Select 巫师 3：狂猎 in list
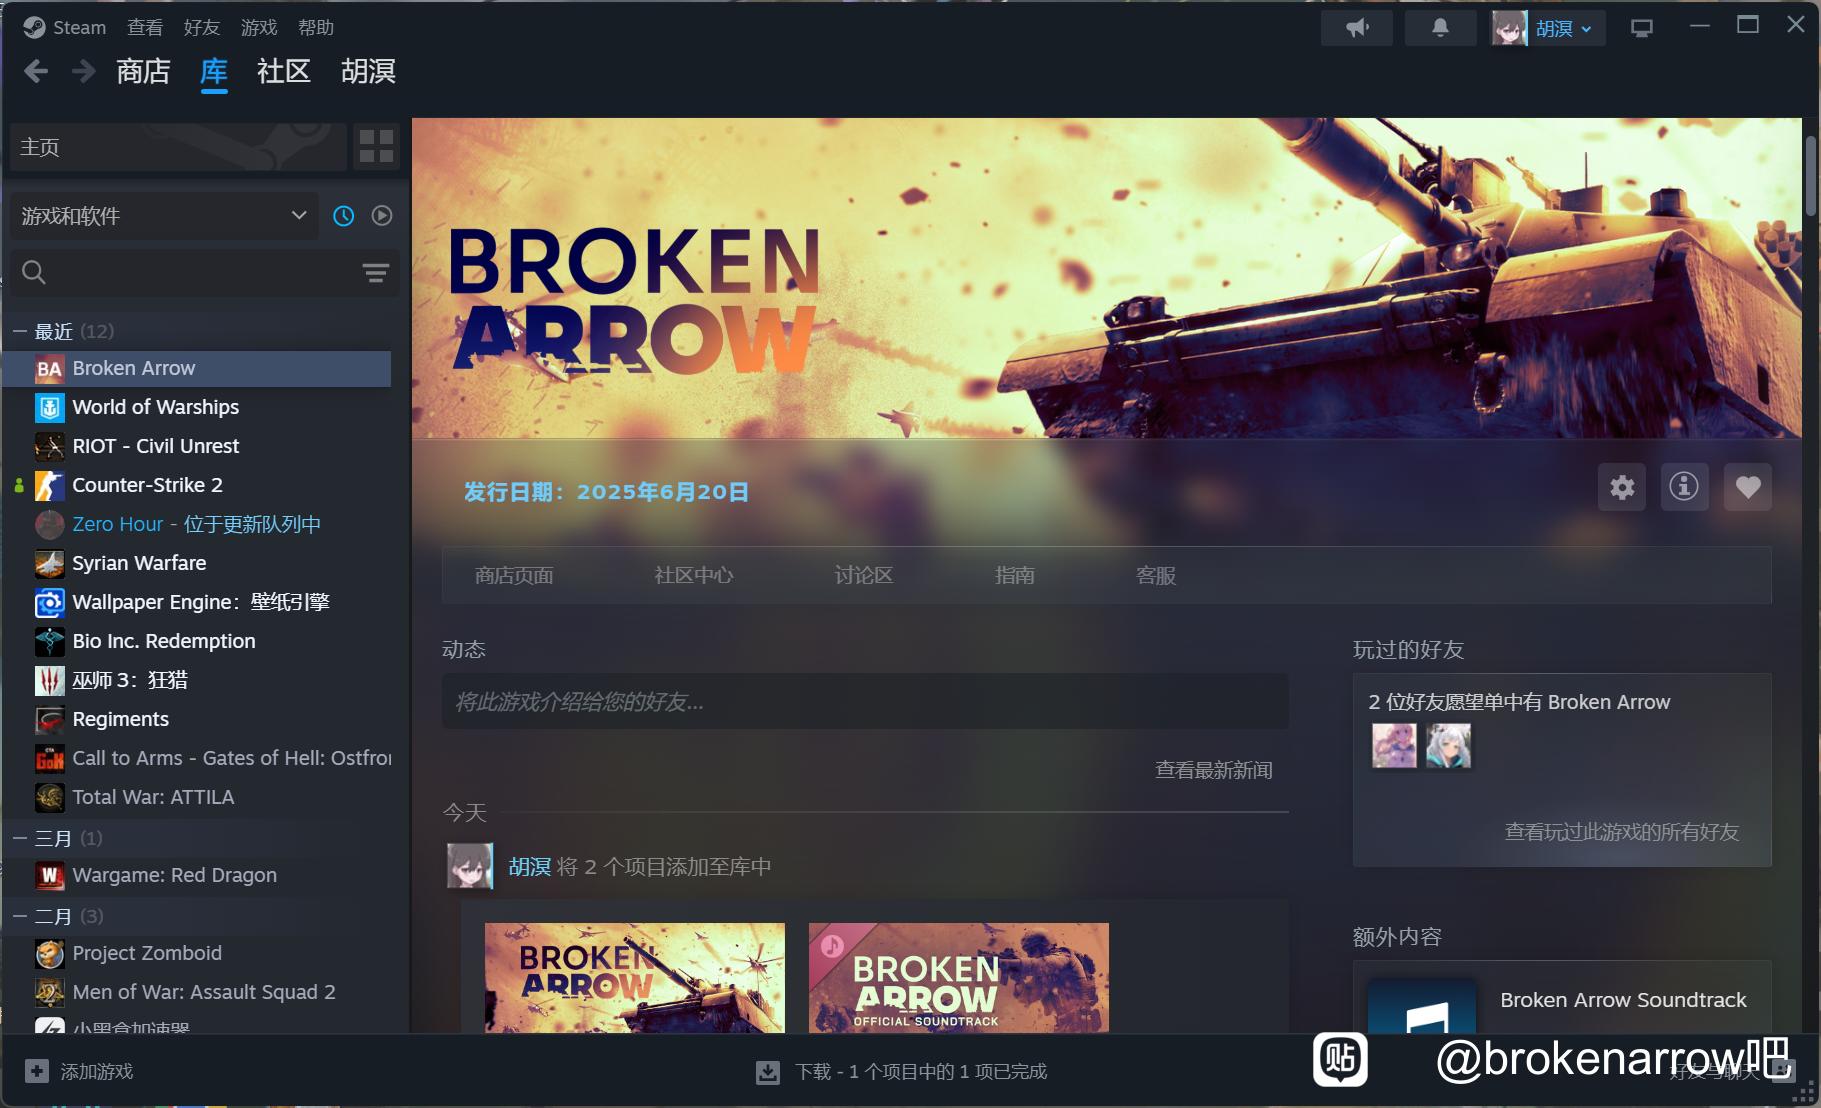Viewport: 1821px width, 1108px height. 197,680
